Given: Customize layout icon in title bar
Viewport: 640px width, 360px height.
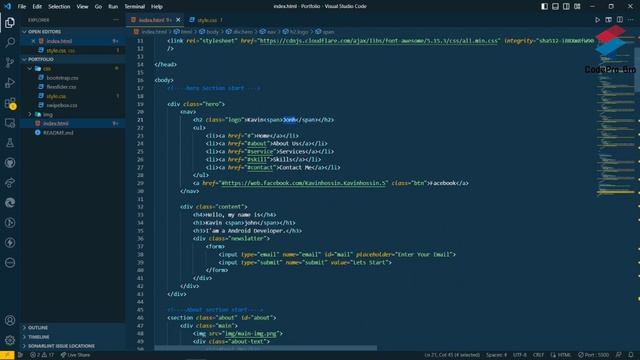Looking at the screenshot, I should click(577, 7).
